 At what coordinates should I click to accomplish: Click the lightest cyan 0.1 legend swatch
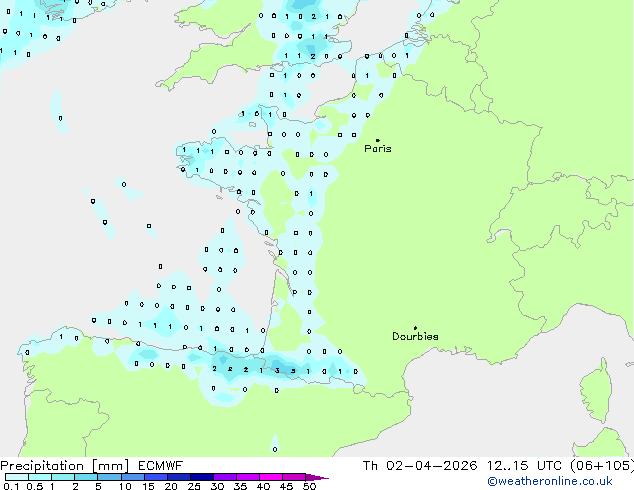click(x=17, y=477)
